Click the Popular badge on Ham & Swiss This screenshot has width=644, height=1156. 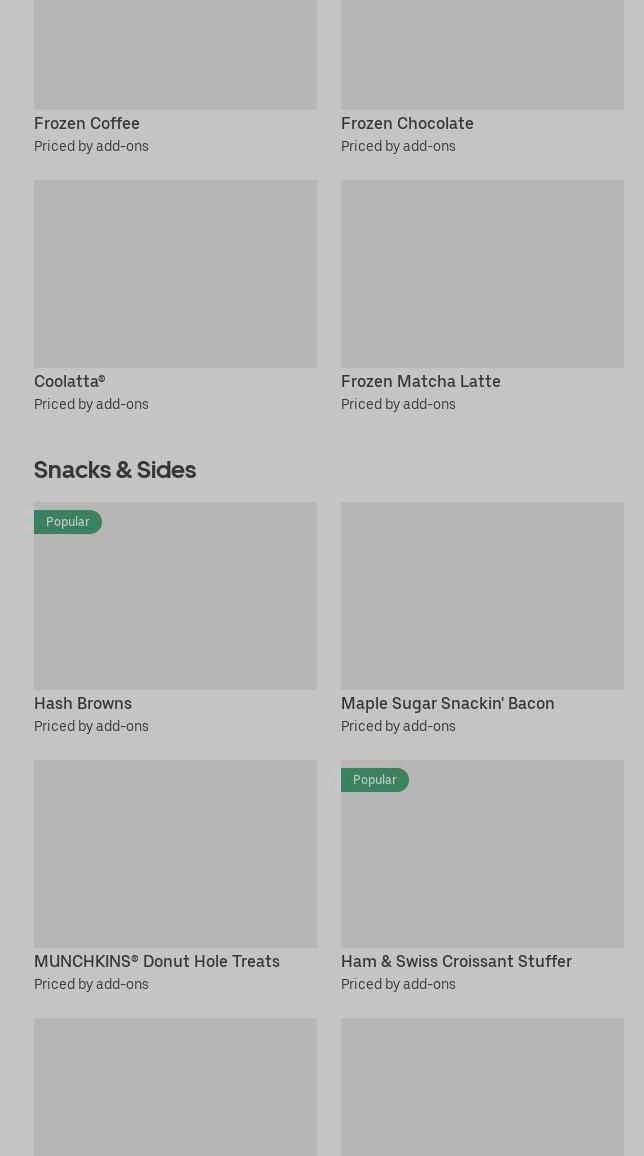(375, 780)
